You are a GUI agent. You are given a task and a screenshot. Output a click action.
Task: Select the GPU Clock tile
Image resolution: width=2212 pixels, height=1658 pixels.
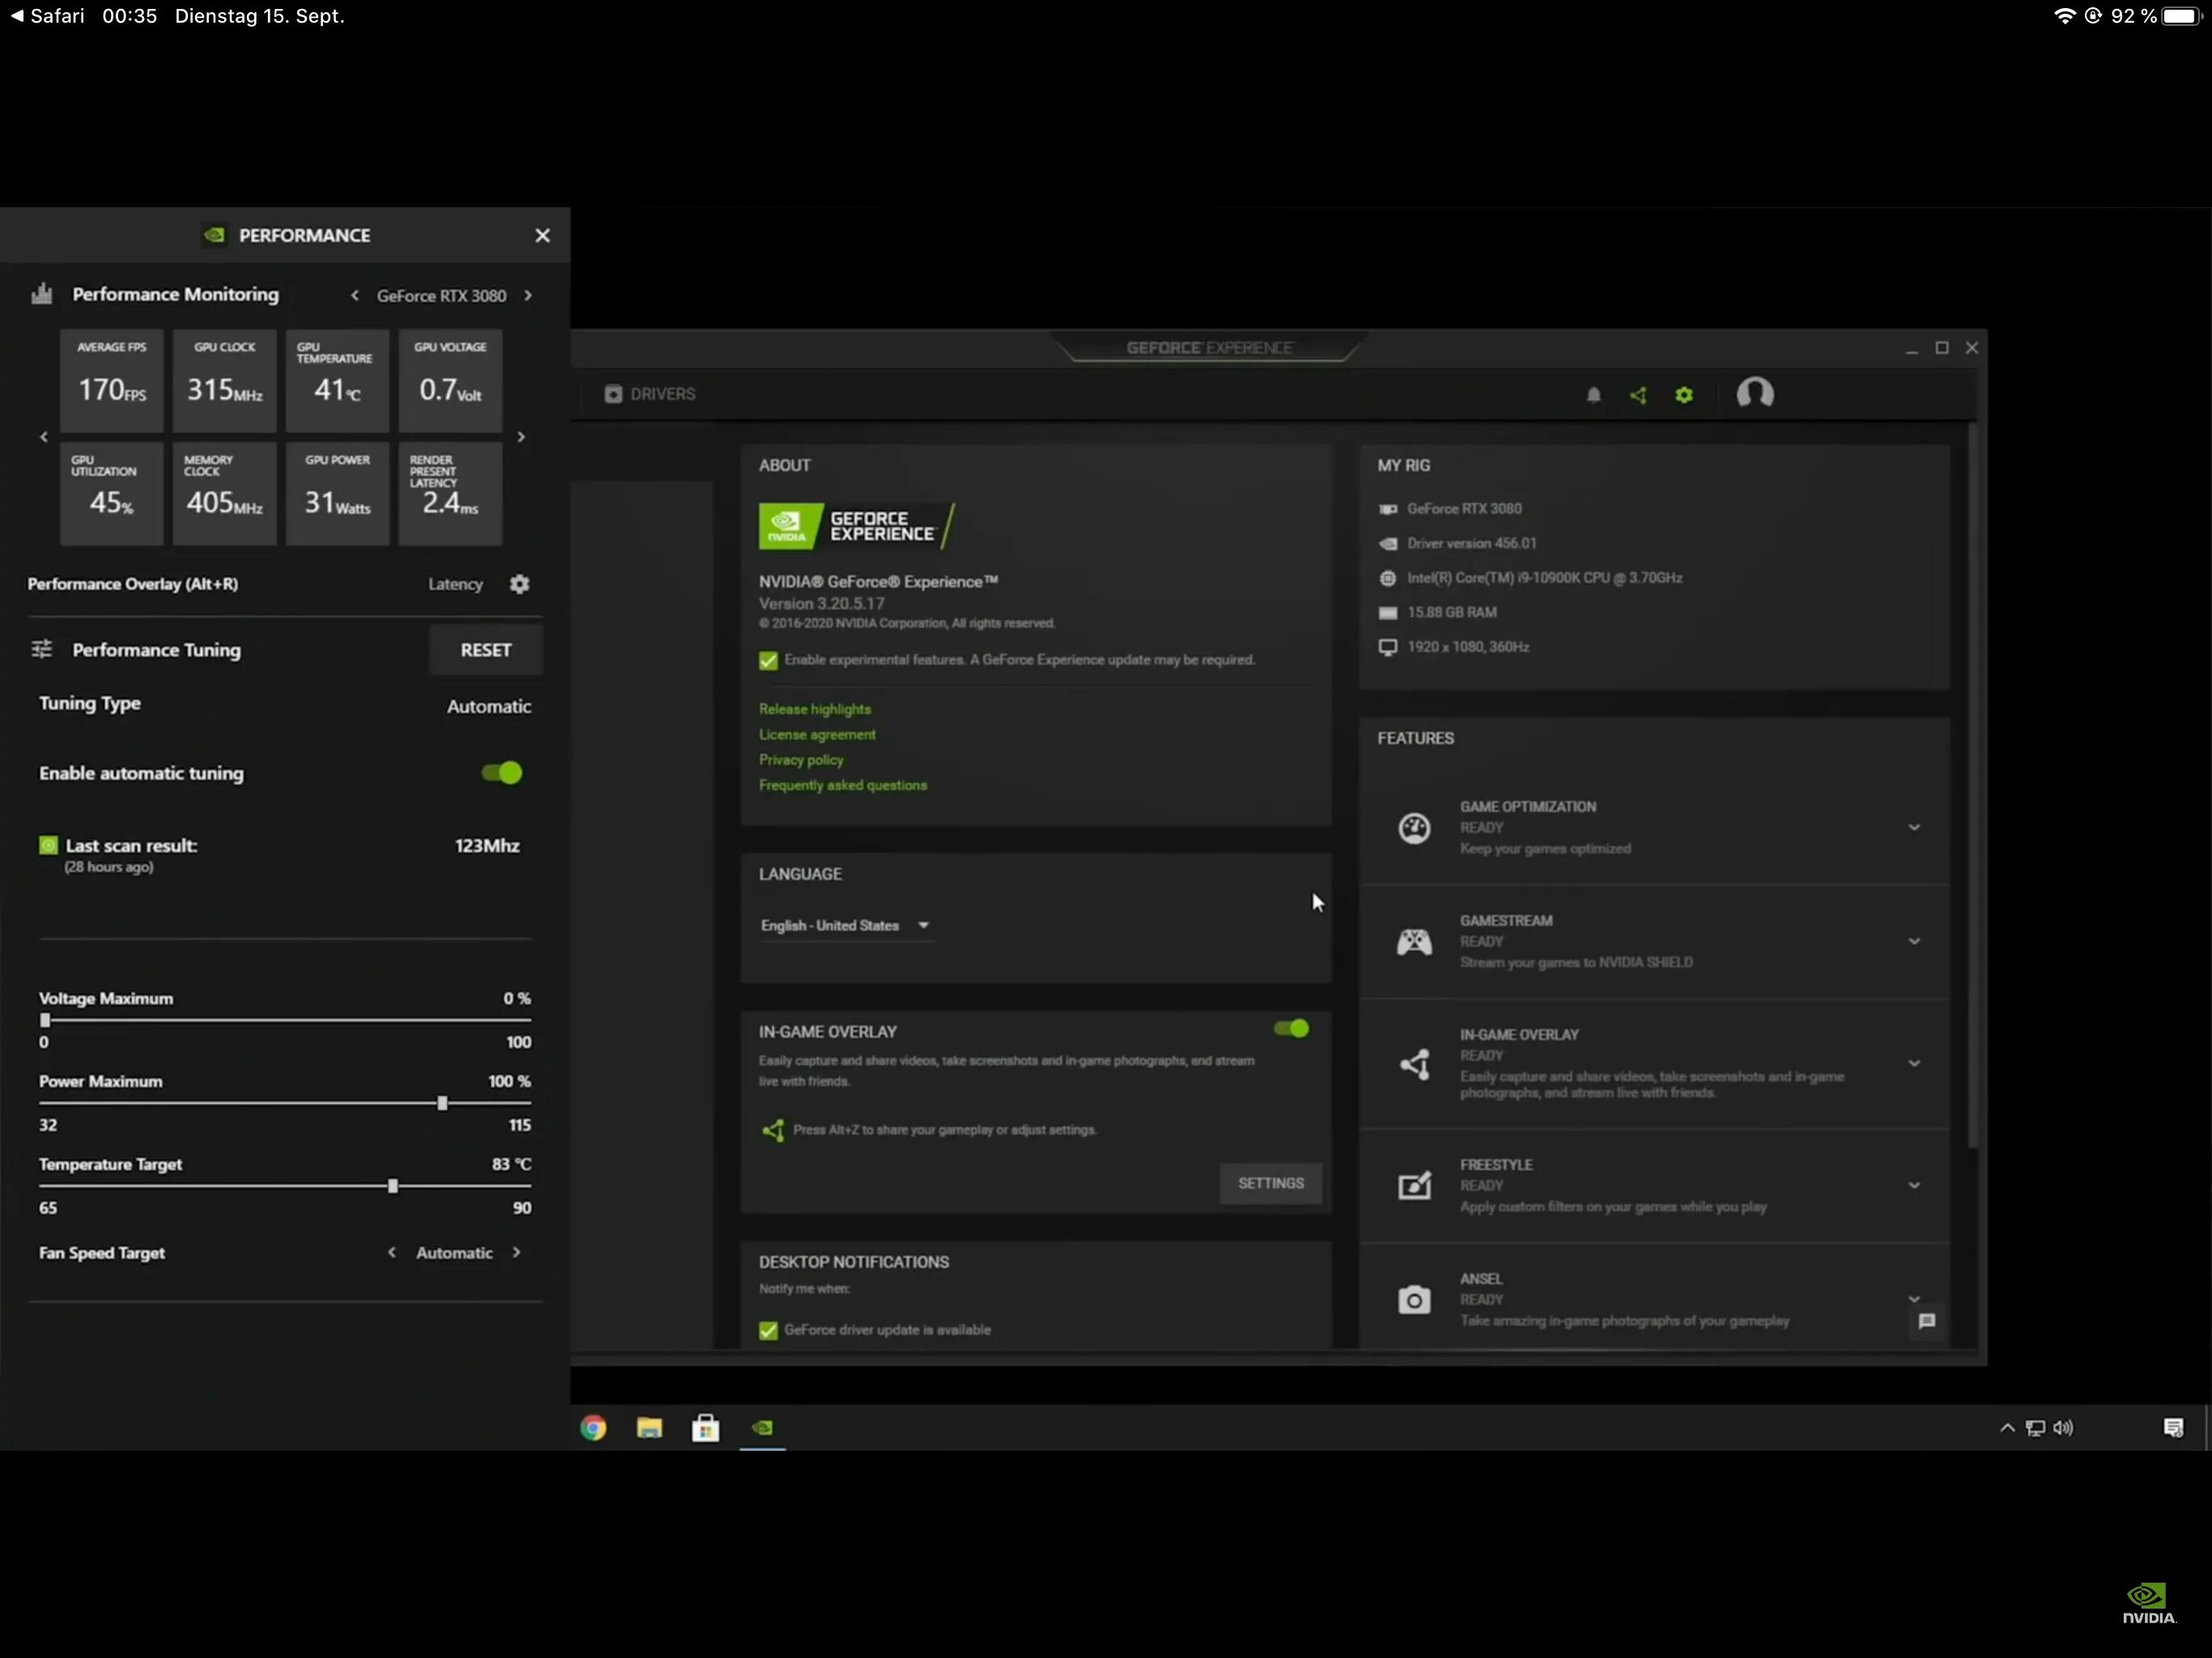(224, 380)
